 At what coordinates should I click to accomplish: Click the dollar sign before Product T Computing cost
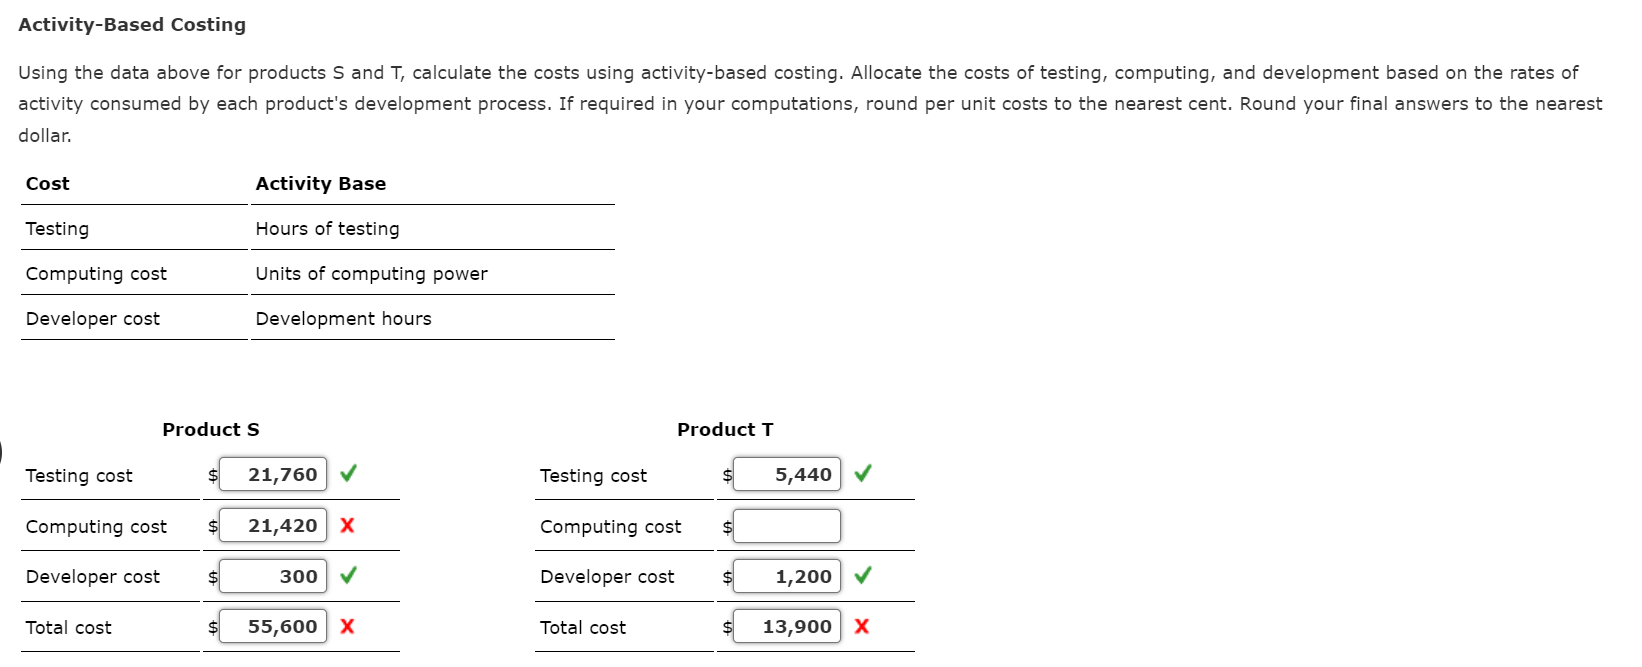(727, 526)
